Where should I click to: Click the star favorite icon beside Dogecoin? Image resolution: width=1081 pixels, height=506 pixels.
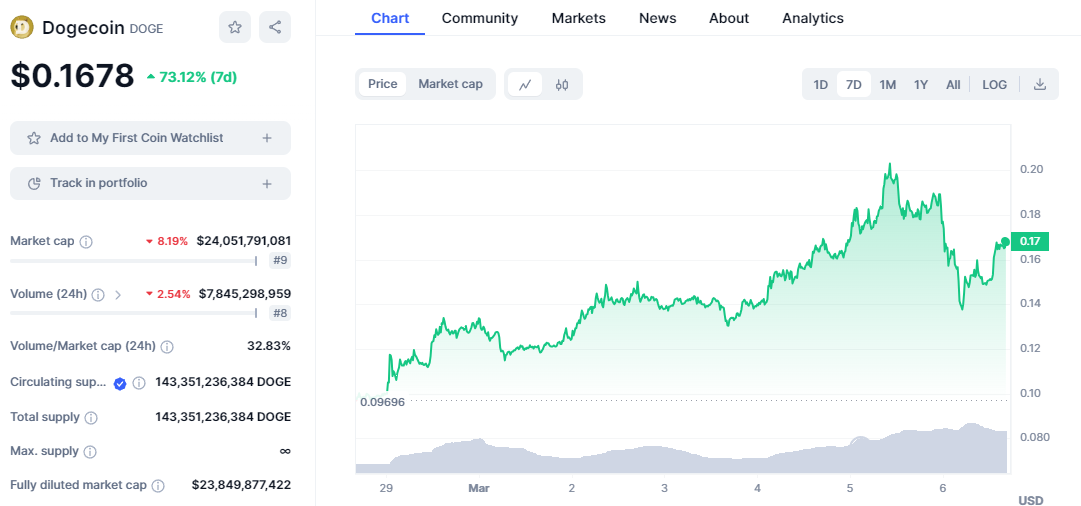(235, 27)
